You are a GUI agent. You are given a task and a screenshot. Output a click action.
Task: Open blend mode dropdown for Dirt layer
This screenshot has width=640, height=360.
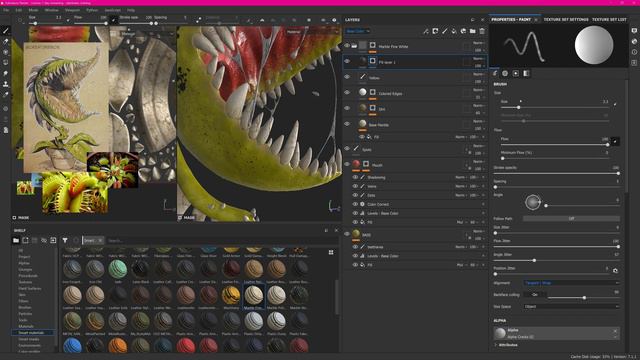(479, 105)
